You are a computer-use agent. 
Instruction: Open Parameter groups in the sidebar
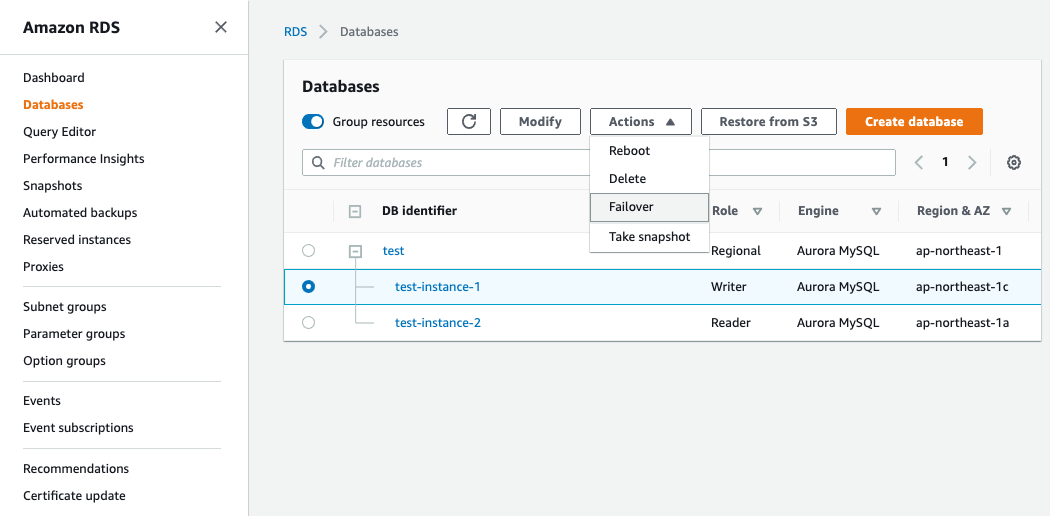[x=74, y=333]
